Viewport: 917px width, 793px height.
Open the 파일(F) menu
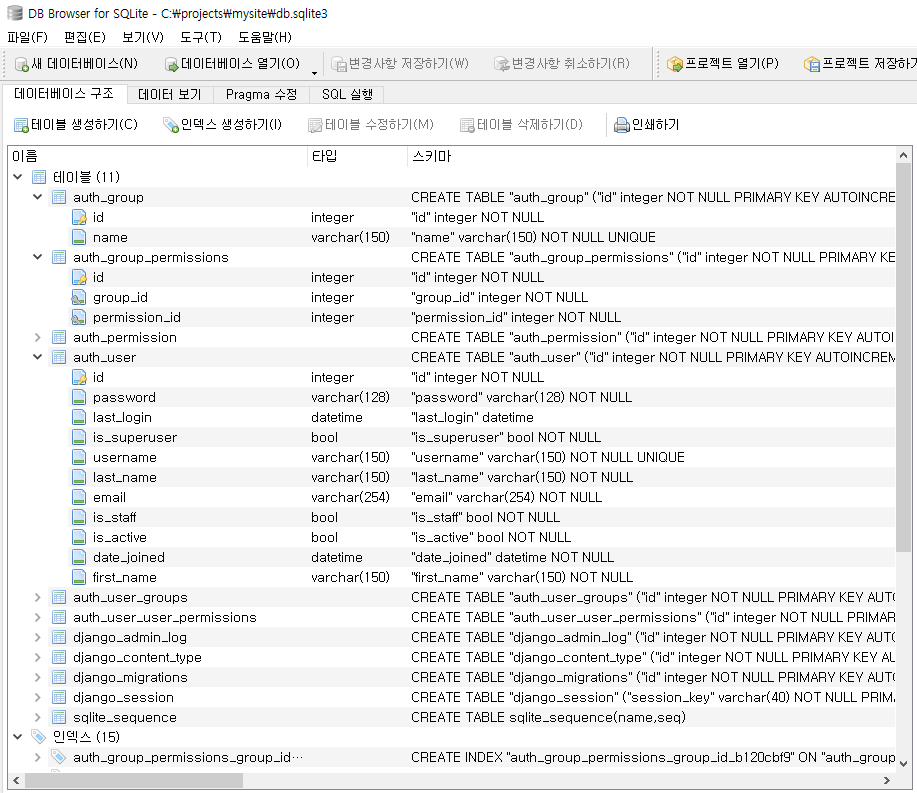click(27, 37)
